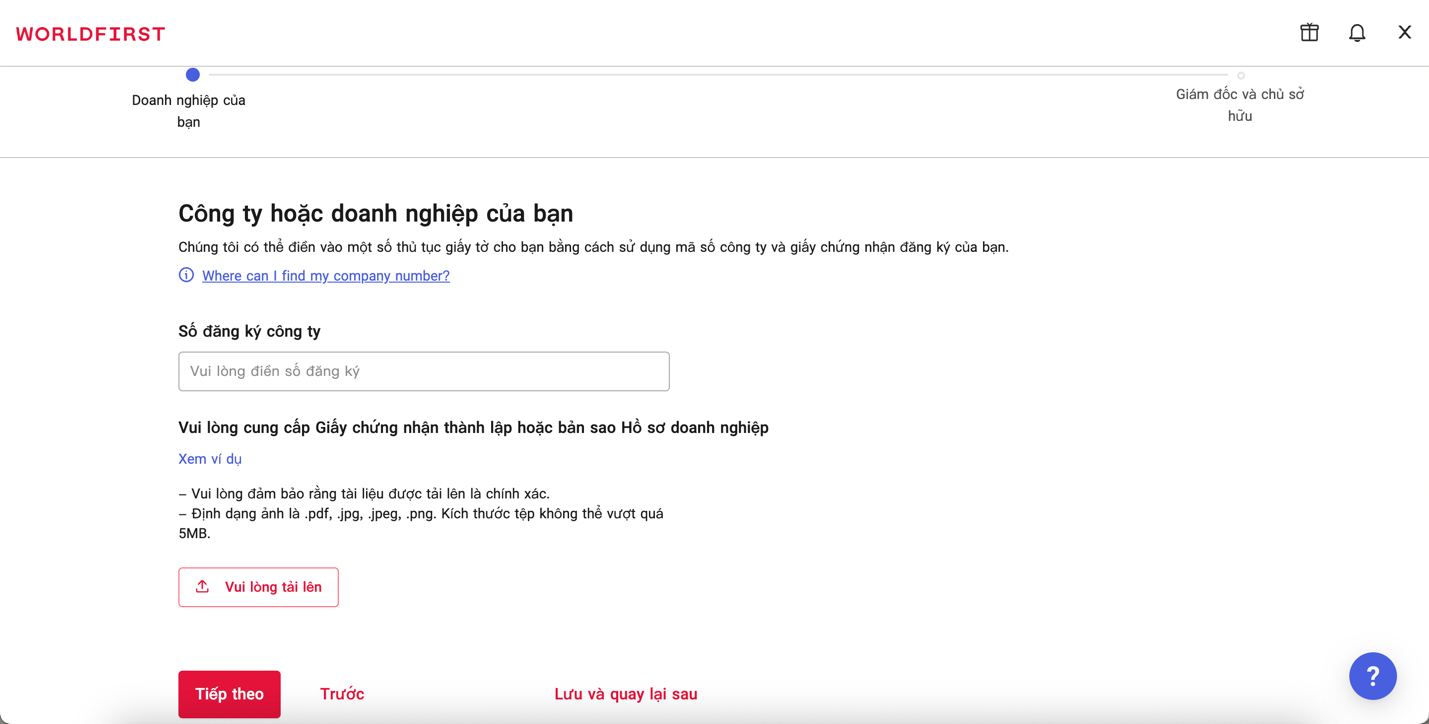
Task: Click the "Số đăng ký công ty" field label
Action: coord(249,331)
